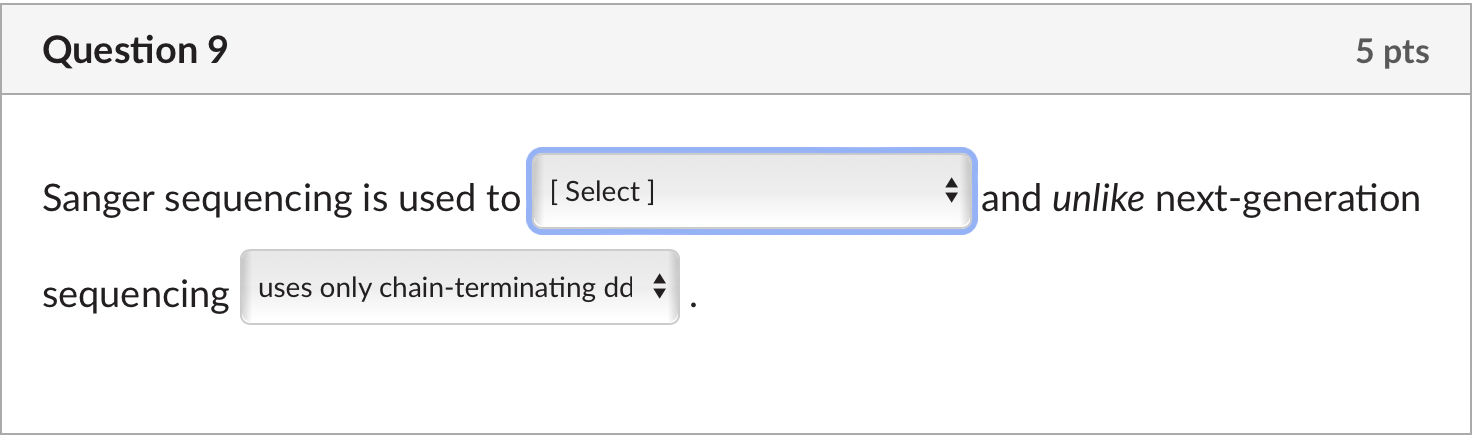This screenshot has height=436, width=1474.
Task: Click the word "sequencing" on the second line
Action: click(135, 295)
